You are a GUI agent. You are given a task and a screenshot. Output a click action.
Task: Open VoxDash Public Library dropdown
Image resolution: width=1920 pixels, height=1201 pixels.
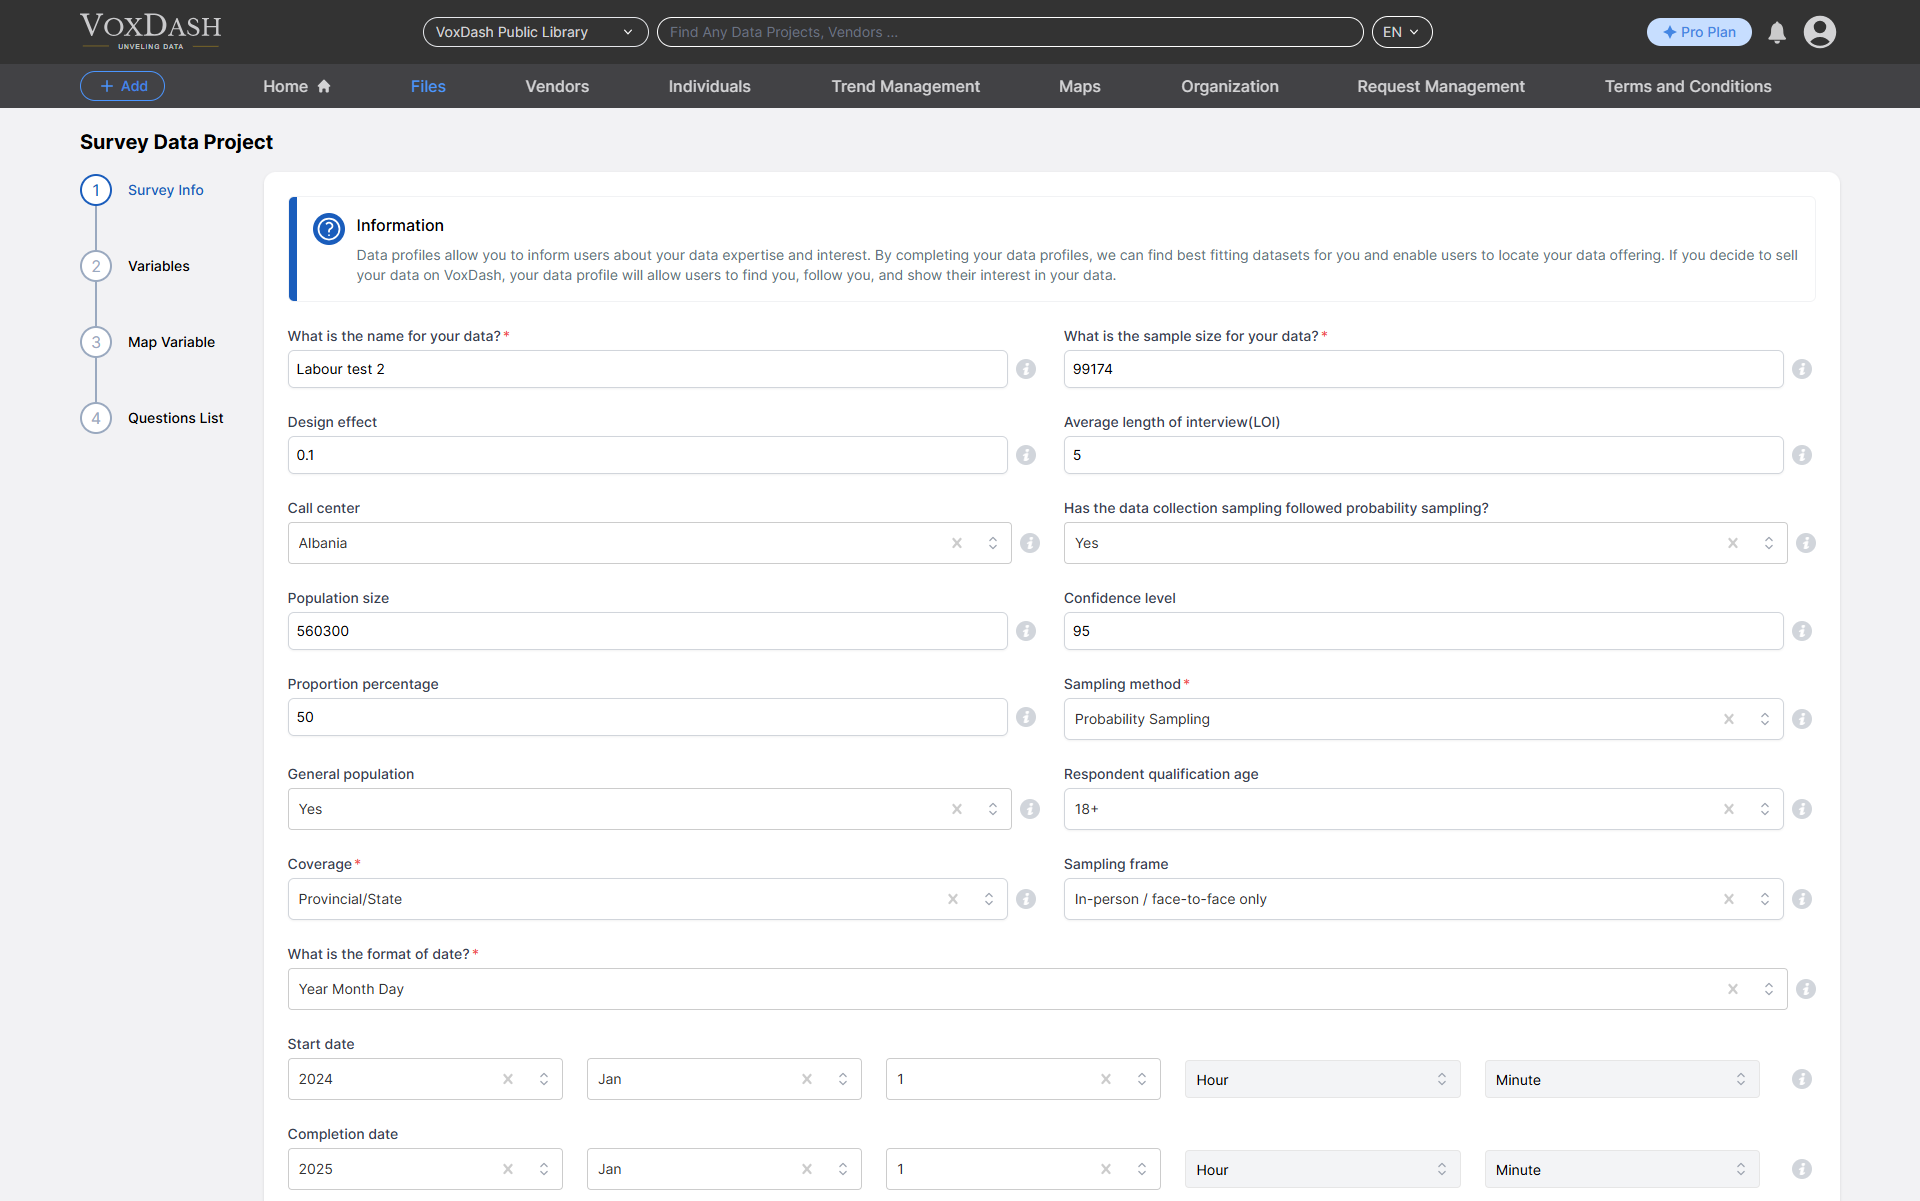pyautogui.click(x=535, y=32)
